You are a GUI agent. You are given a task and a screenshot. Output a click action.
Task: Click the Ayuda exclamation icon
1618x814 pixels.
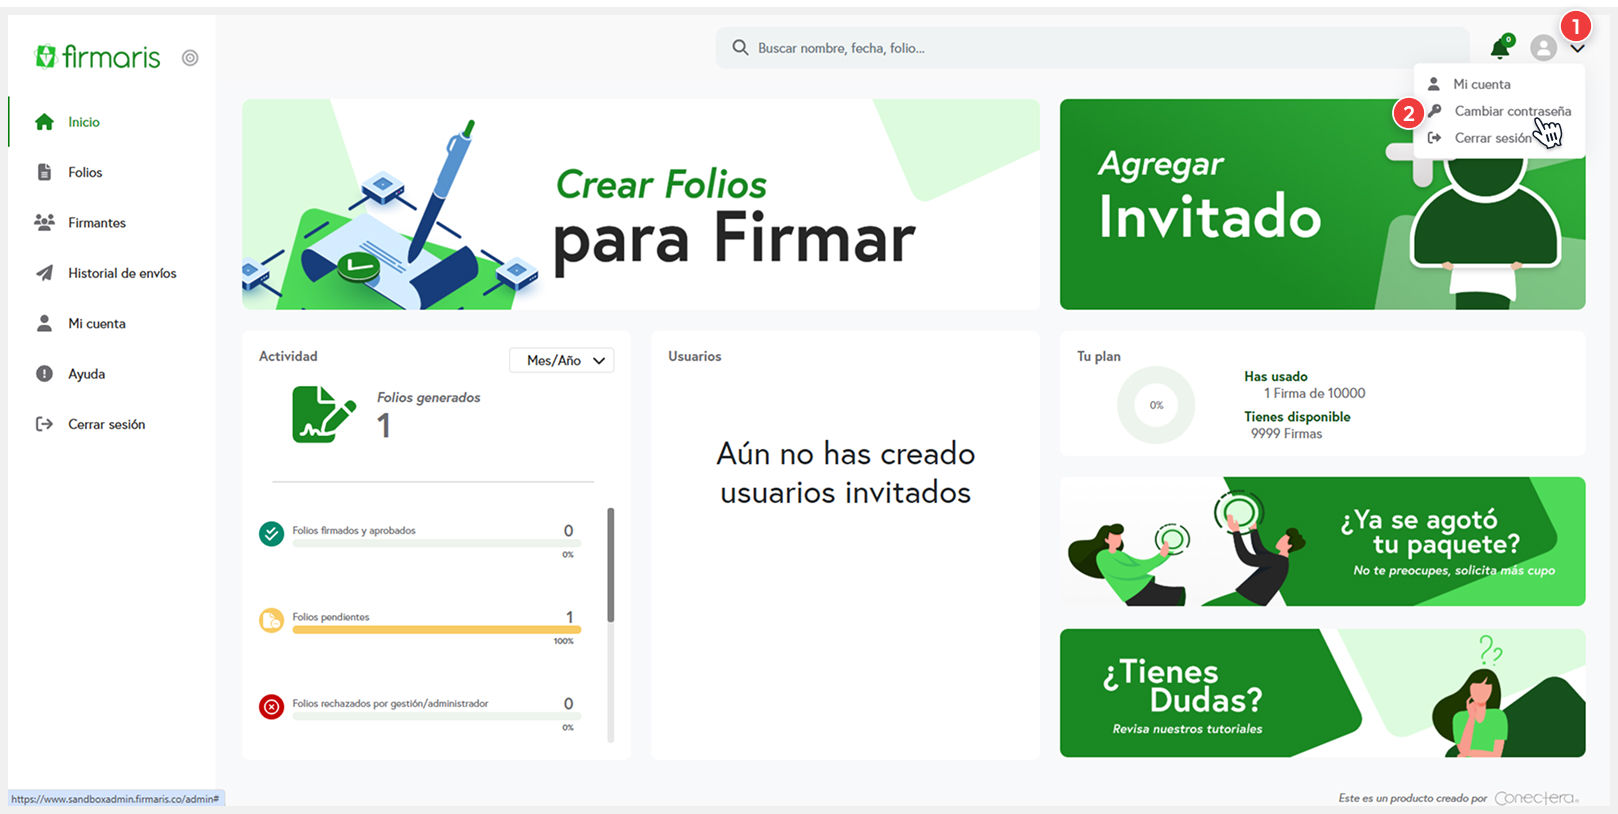click(x=44, y=373)
